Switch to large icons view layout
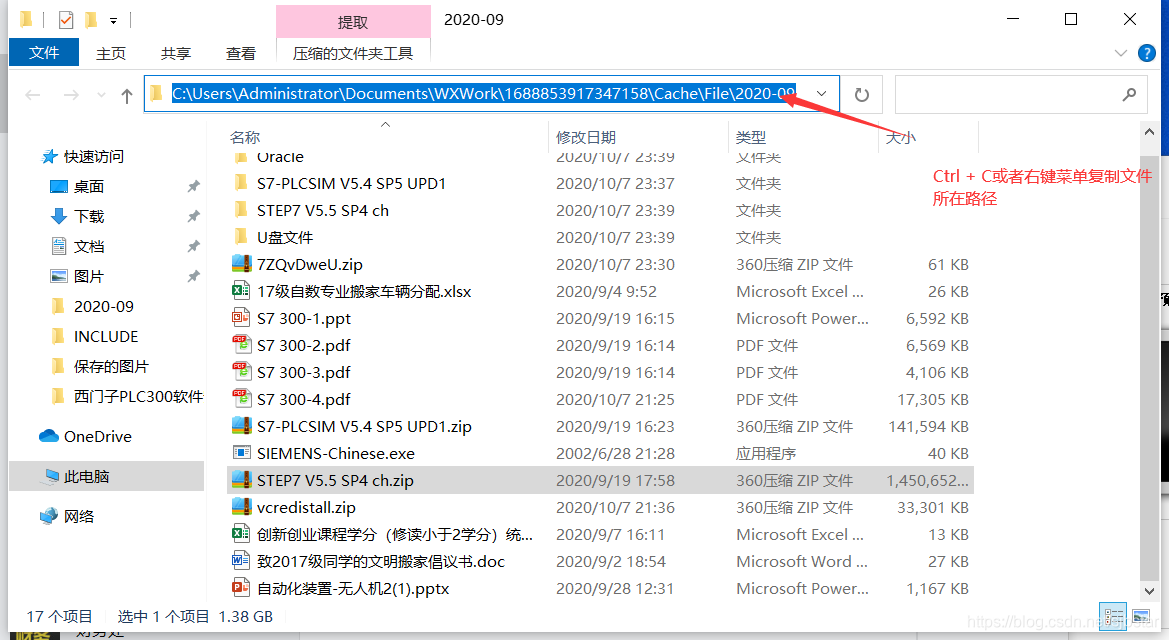 pos(1141,616)
